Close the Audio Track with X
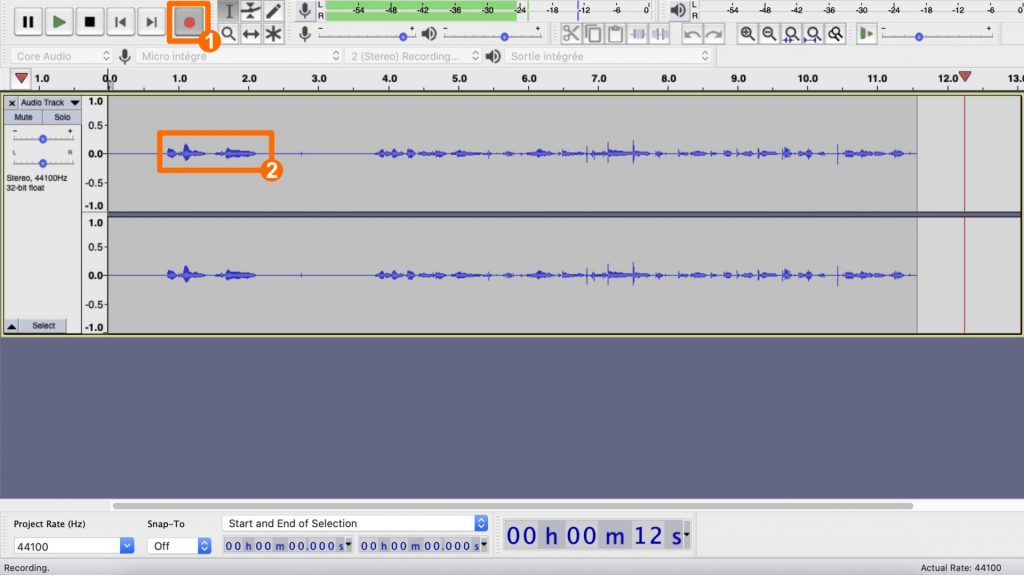This screenshot has height=575, width=1024. pyautogui.click(x=12, y=102)
